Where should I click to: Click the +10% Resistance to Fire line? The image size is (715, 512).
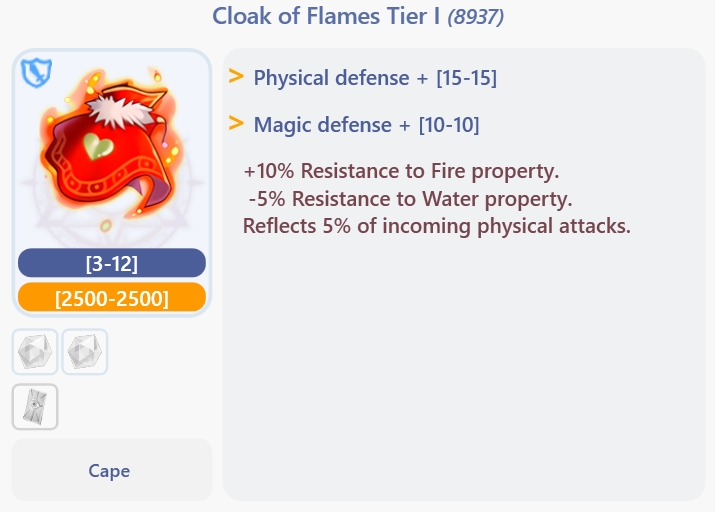tap(401, 170)
